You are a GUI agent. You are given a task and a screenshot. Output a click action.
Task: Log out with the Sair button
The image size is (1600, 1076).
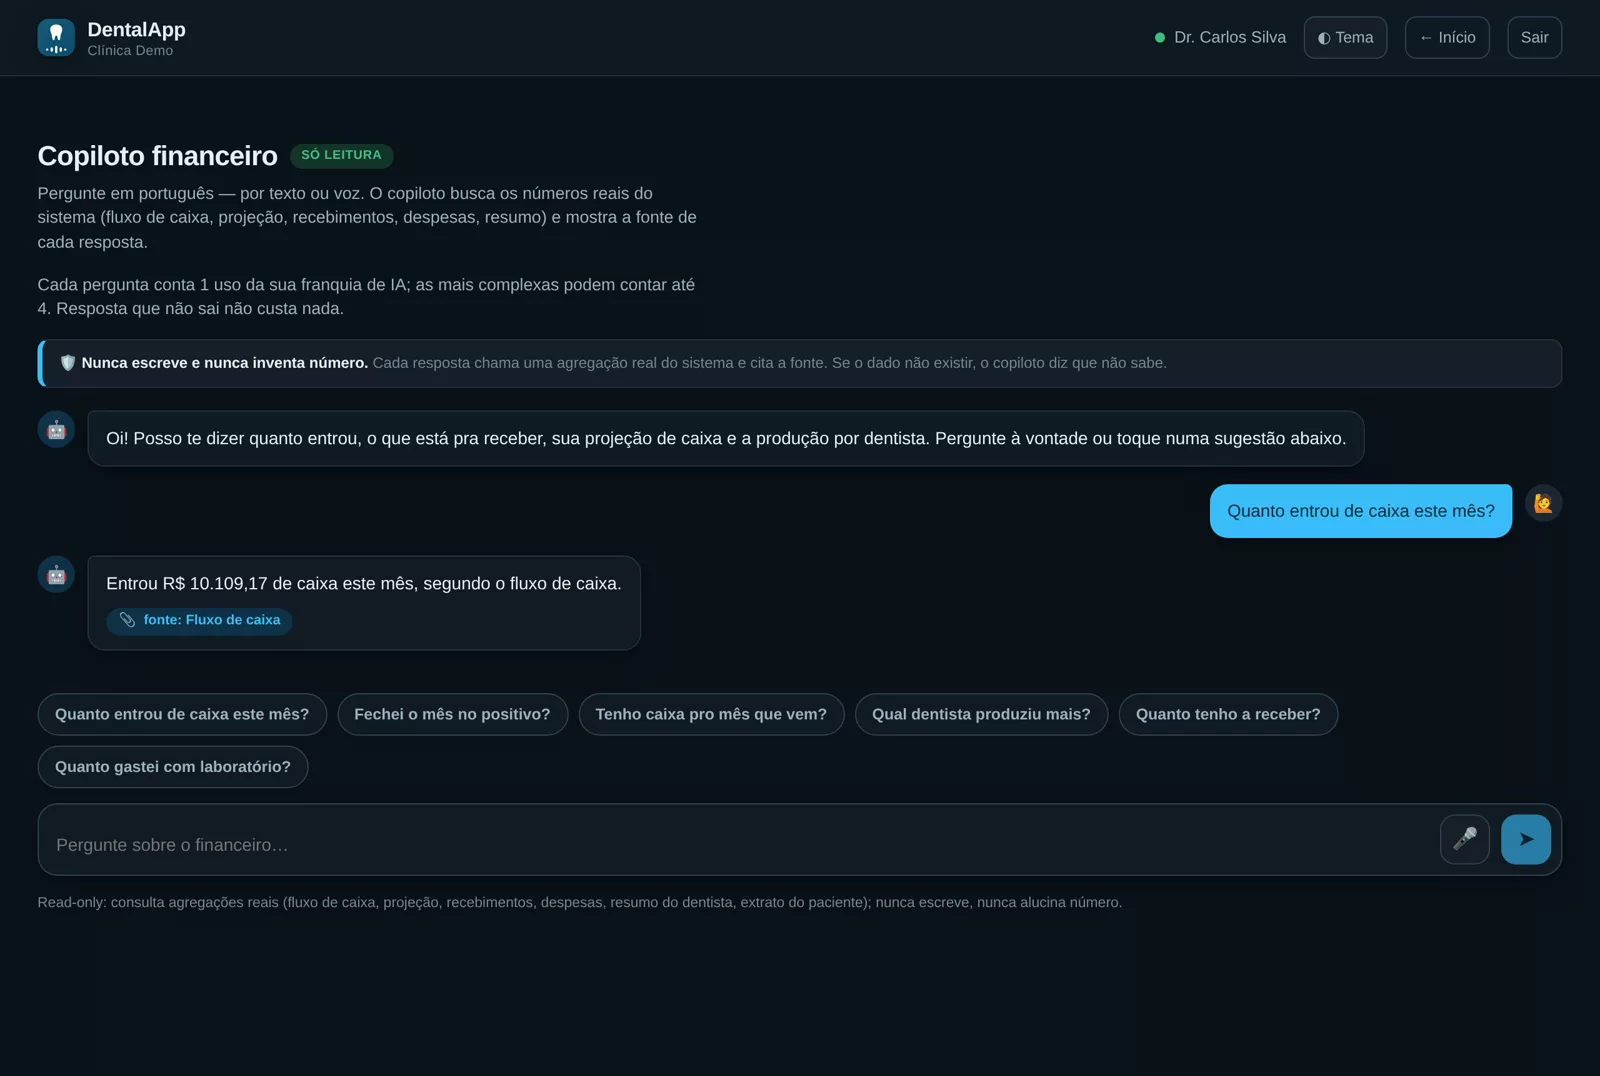click(1534, 38)
